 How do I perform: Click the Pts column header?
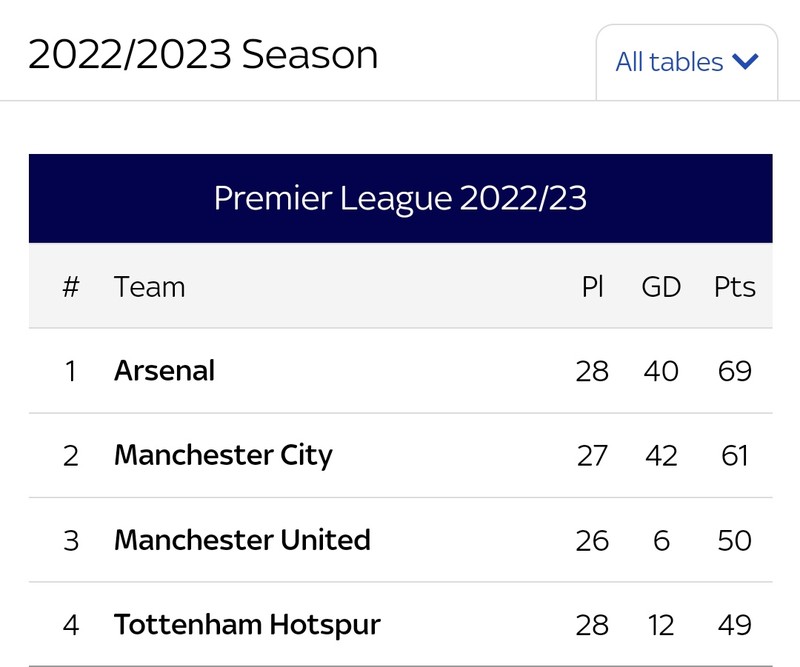[735, 287]
